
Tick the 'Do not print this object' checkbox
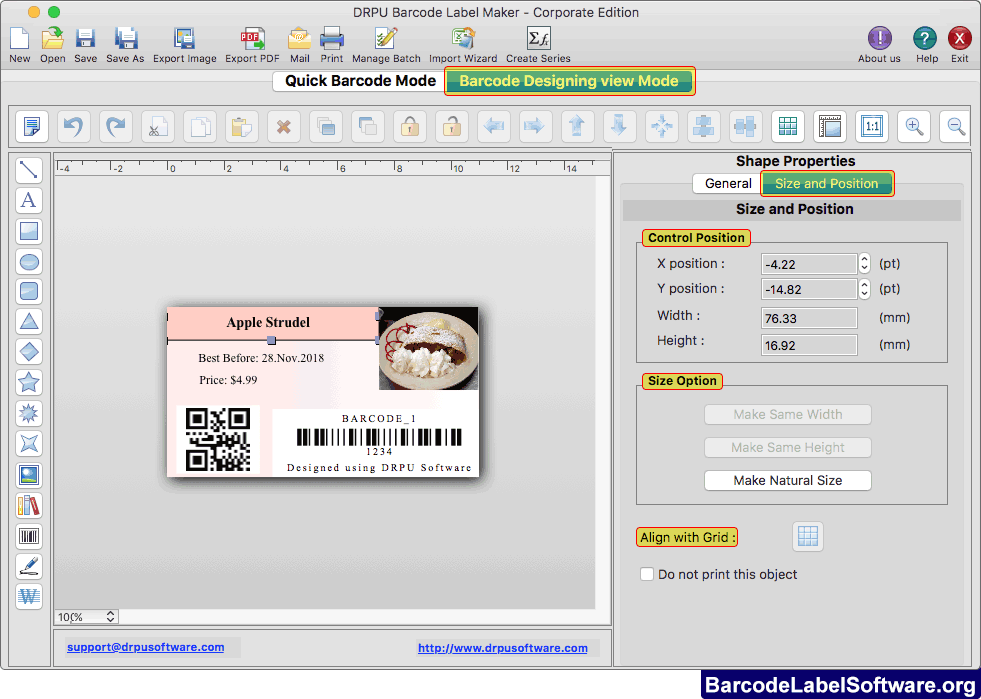647,574
